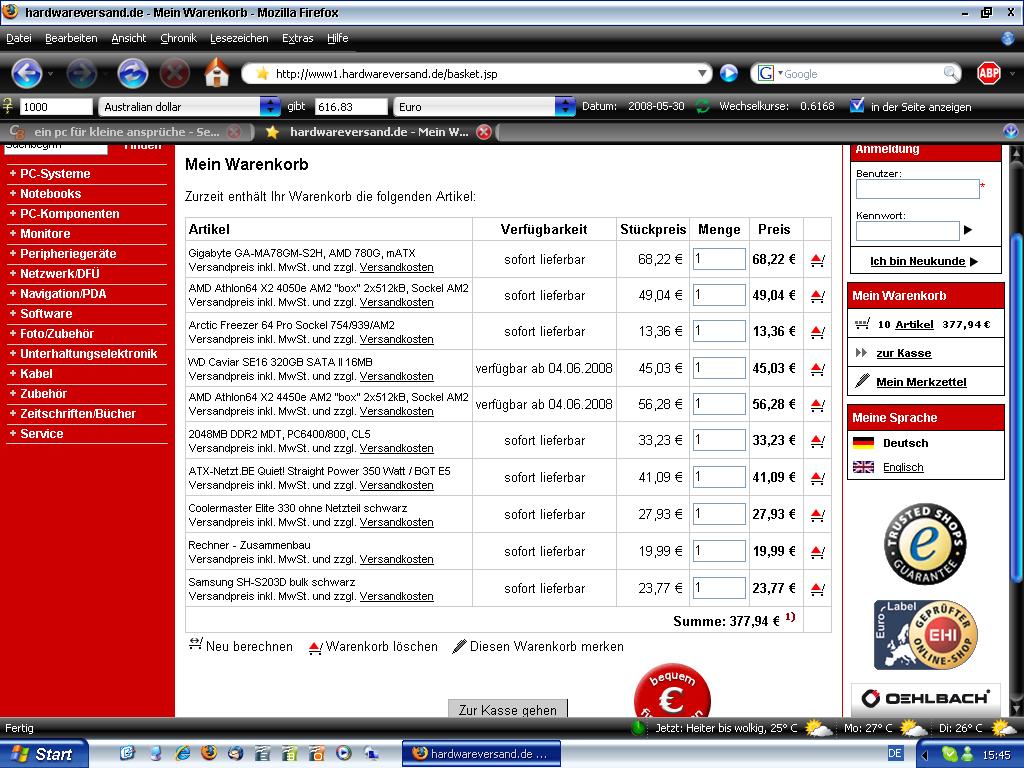Go back with the browser Back arrow

click(27, 73)
